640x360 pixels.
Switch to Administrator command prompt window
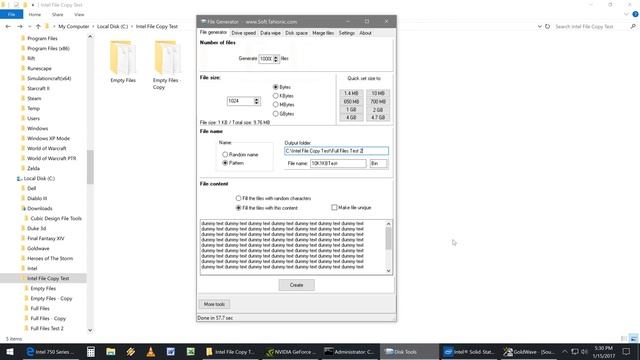349,351
